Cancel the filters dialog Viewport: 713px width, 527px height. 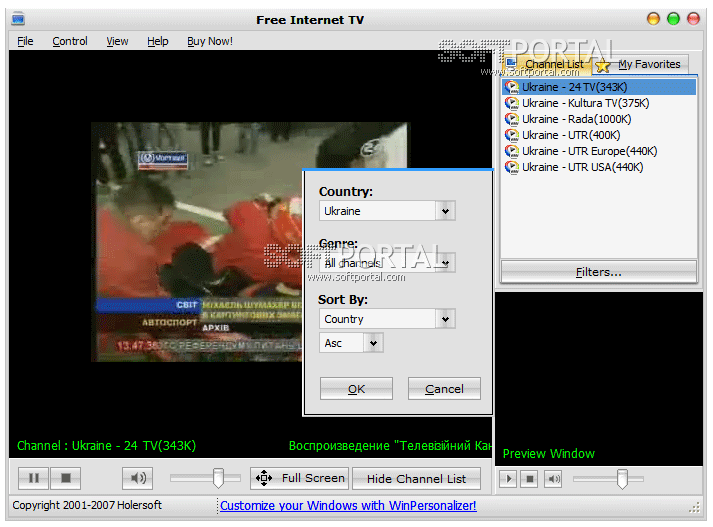pyautogui.click(x=444, y=389)
